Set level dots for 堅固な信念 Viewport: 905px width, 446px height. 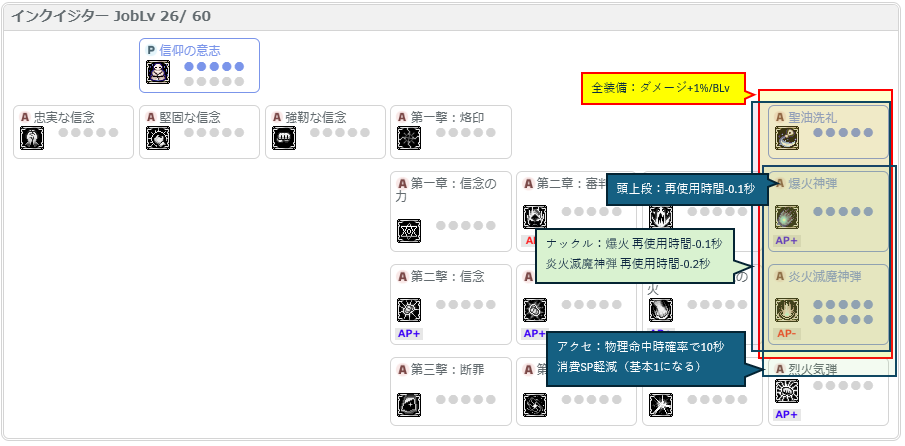click(x=214, y=133)
